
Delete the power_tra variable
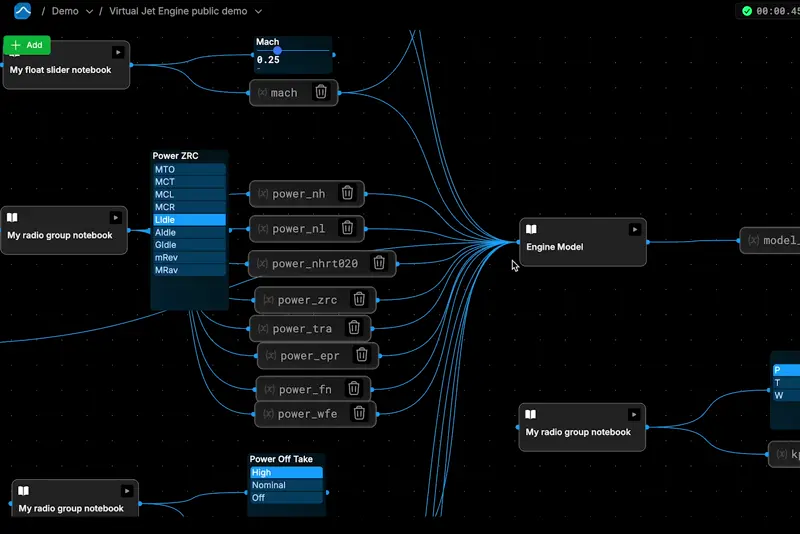pyautogui.click(x=354, y=327)
